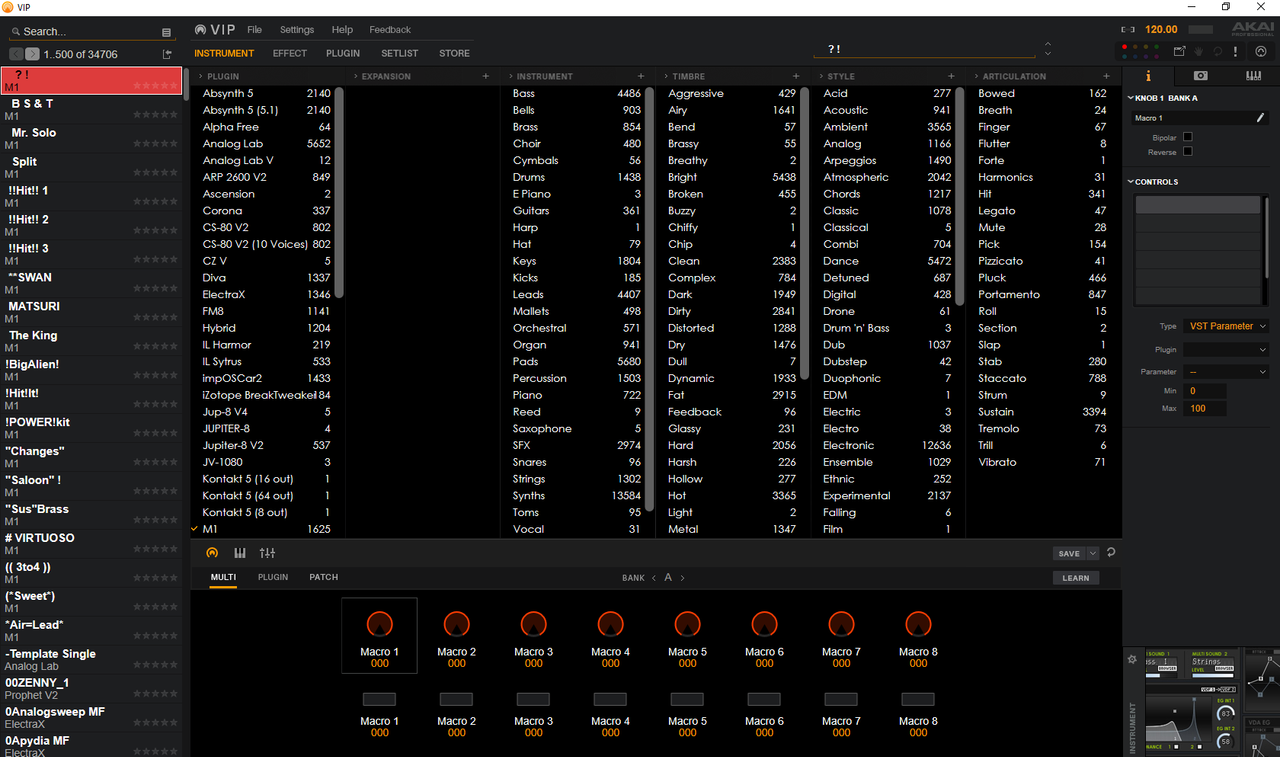The width and height of the screenshot is (1280, 757).
Task: Add a filter to the Timbre column
Action: click(x=796, y=76)
